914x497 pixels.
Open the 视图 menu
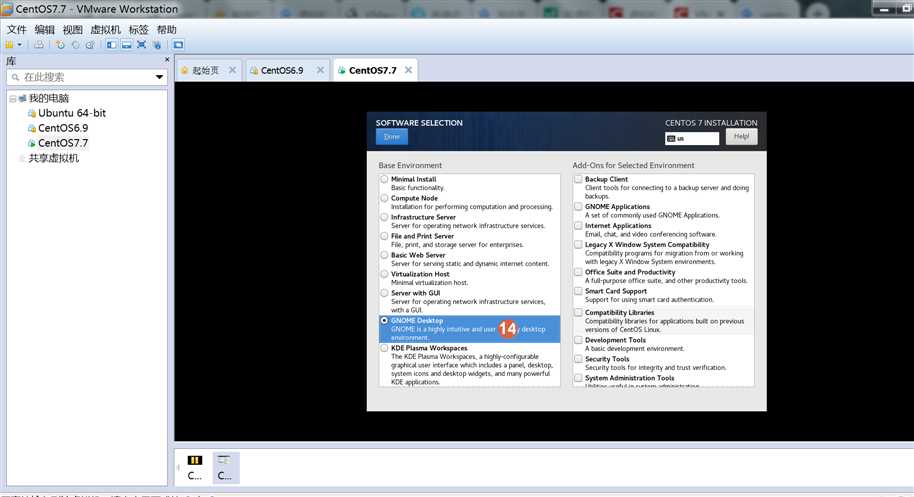click(72, 30)
